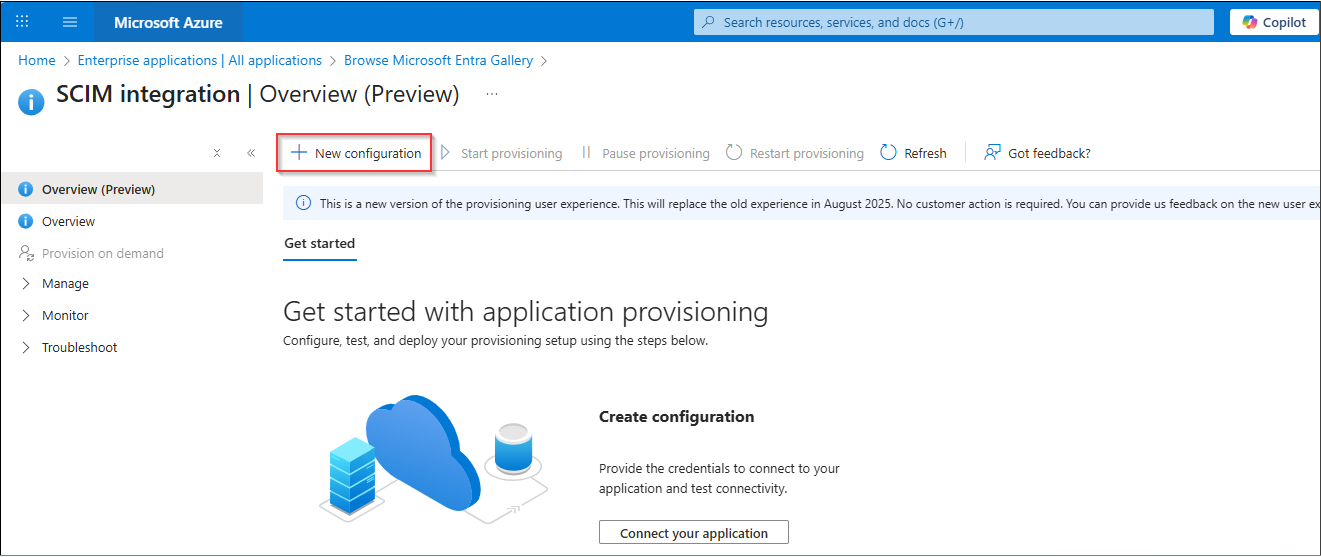Open the hamburger portal menu

pos(69,22)
